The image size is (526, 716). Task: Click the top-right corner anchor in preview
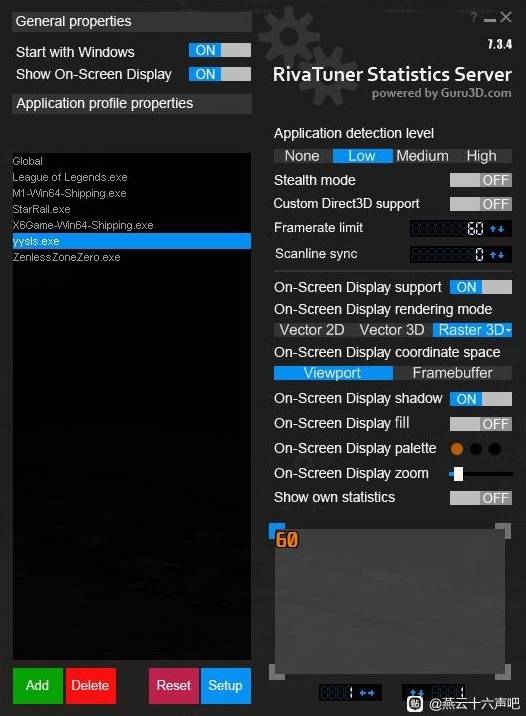[x=504, y=531]
